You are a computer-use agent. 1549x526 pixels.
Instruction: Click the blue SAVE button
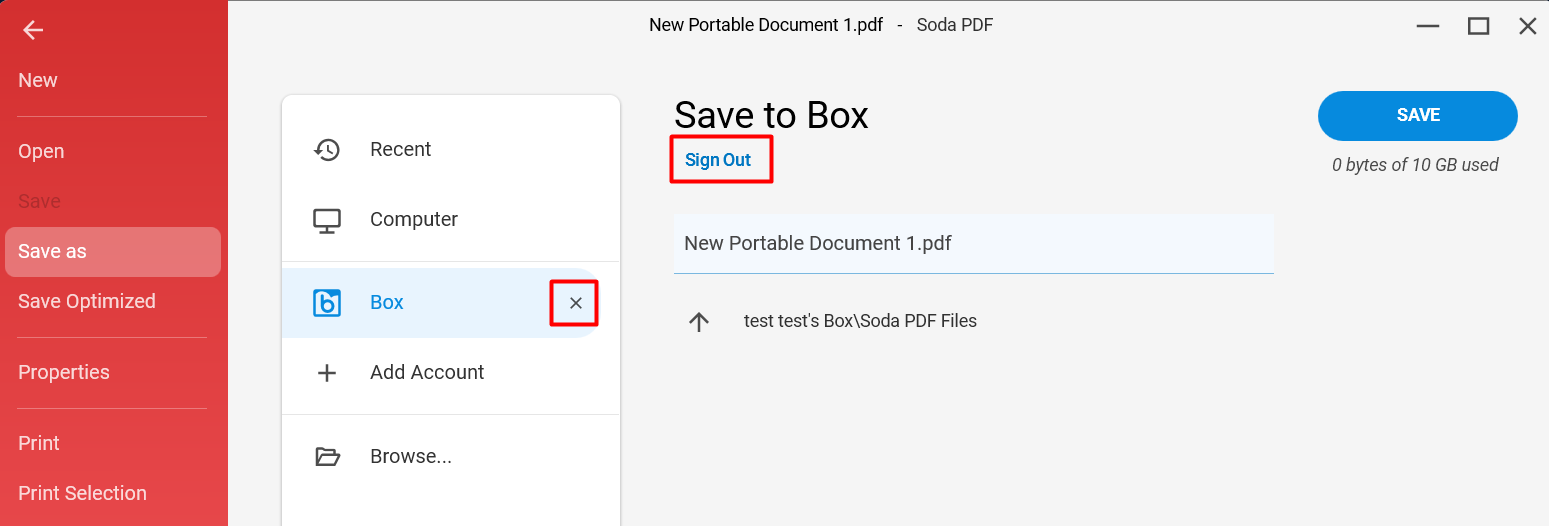tap(1418, 116)
